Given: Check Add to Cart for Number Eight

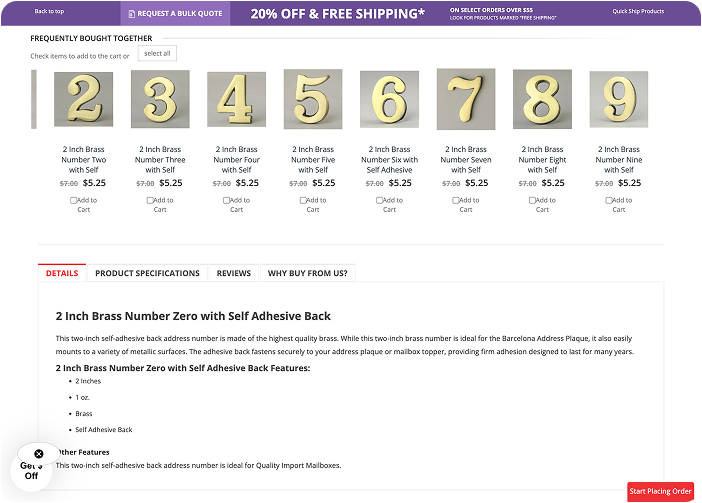Looking at the screenshot, I should 533,200.
